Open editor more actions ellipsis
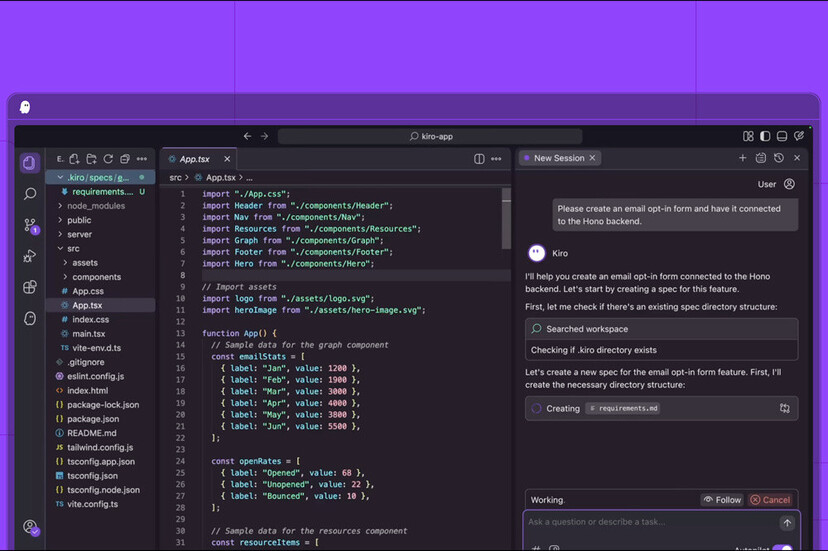Screen dimensions: 828x551 (x=496, y=159)
